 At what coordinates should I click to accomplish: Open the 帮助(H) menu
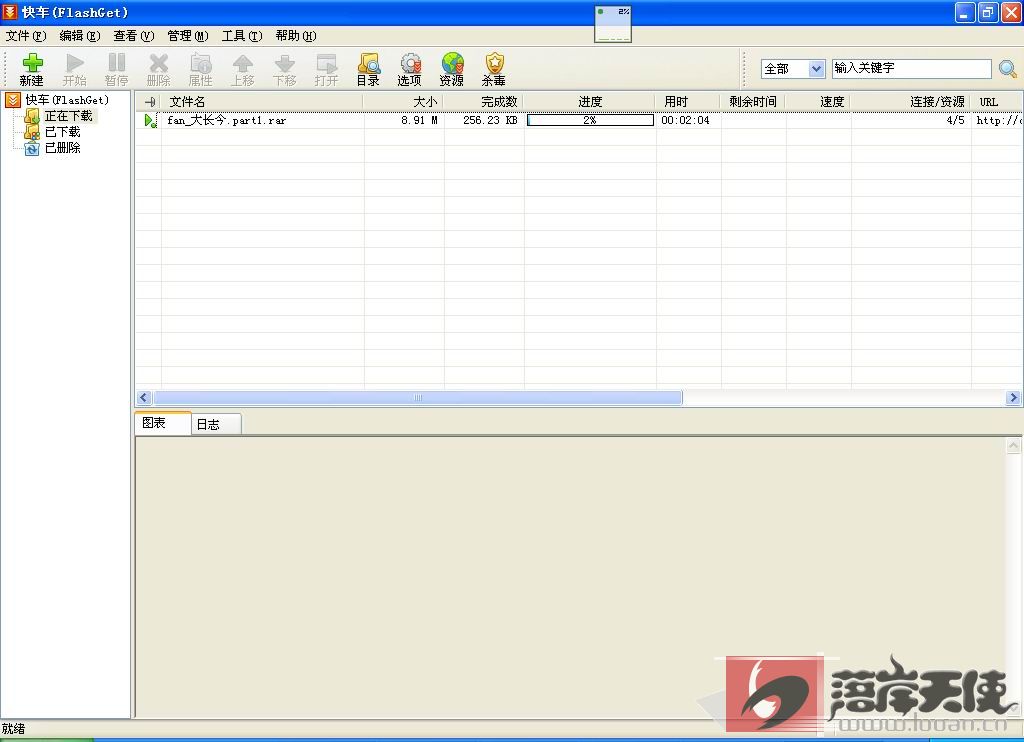coord(296,36)
